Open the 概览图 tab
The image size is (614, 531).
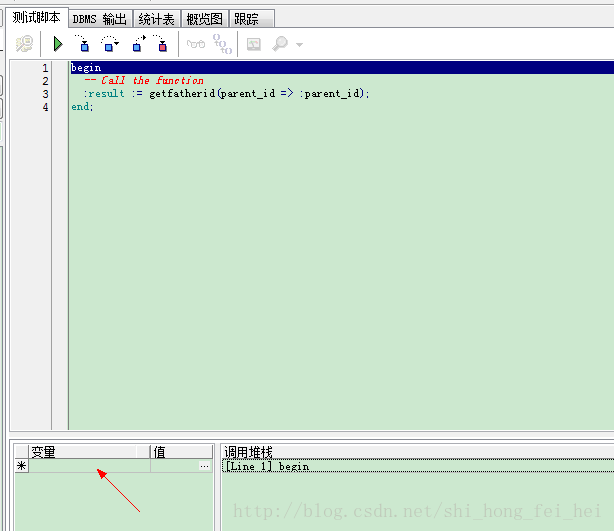(204, 19)
